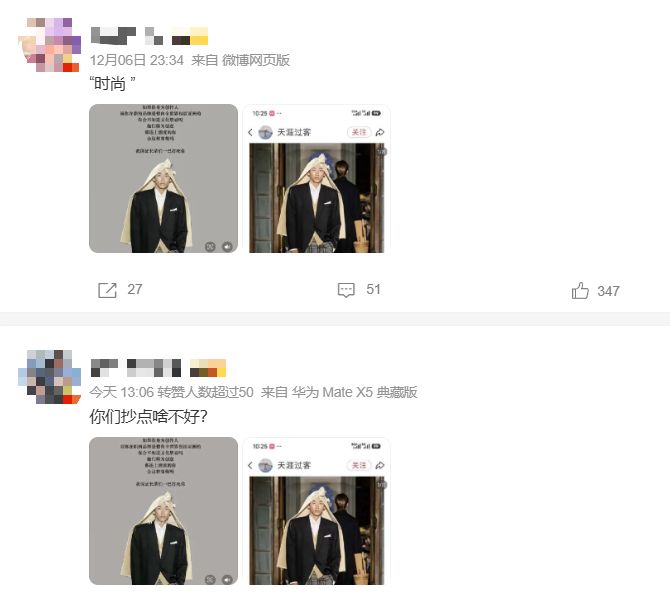The image size is (670, 593).
Task: Open second post's runway screenshot image
Action: coord(317,511)
